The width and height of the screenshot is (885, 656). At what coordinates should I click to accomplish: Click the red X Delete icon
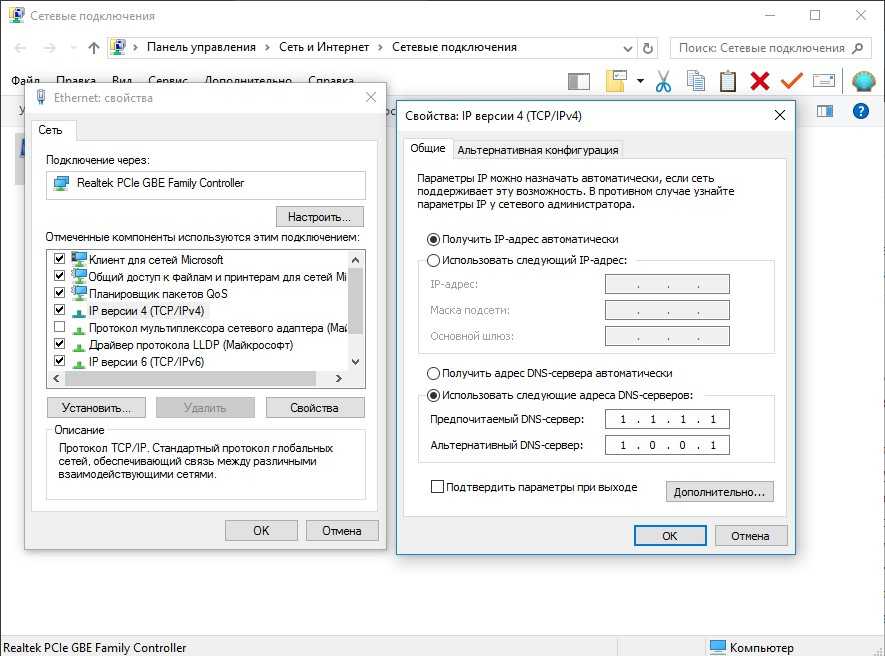(760, 81)
